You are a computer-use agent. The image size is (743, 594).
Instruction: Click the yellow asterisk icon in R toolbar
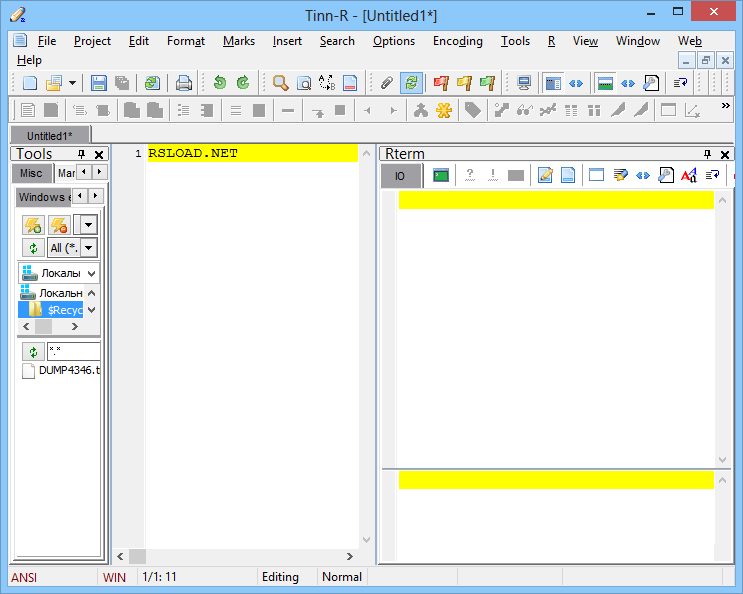(x=444, y=111)
